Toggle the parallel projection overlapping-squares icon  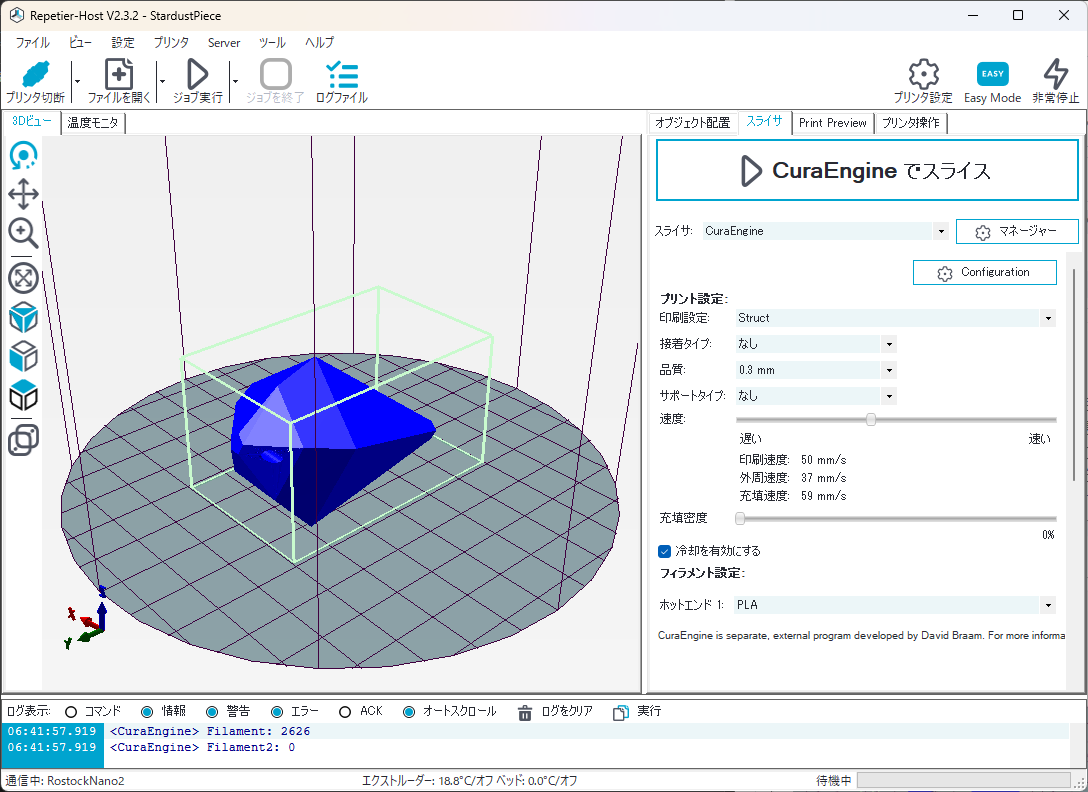[x=23, y=440]
